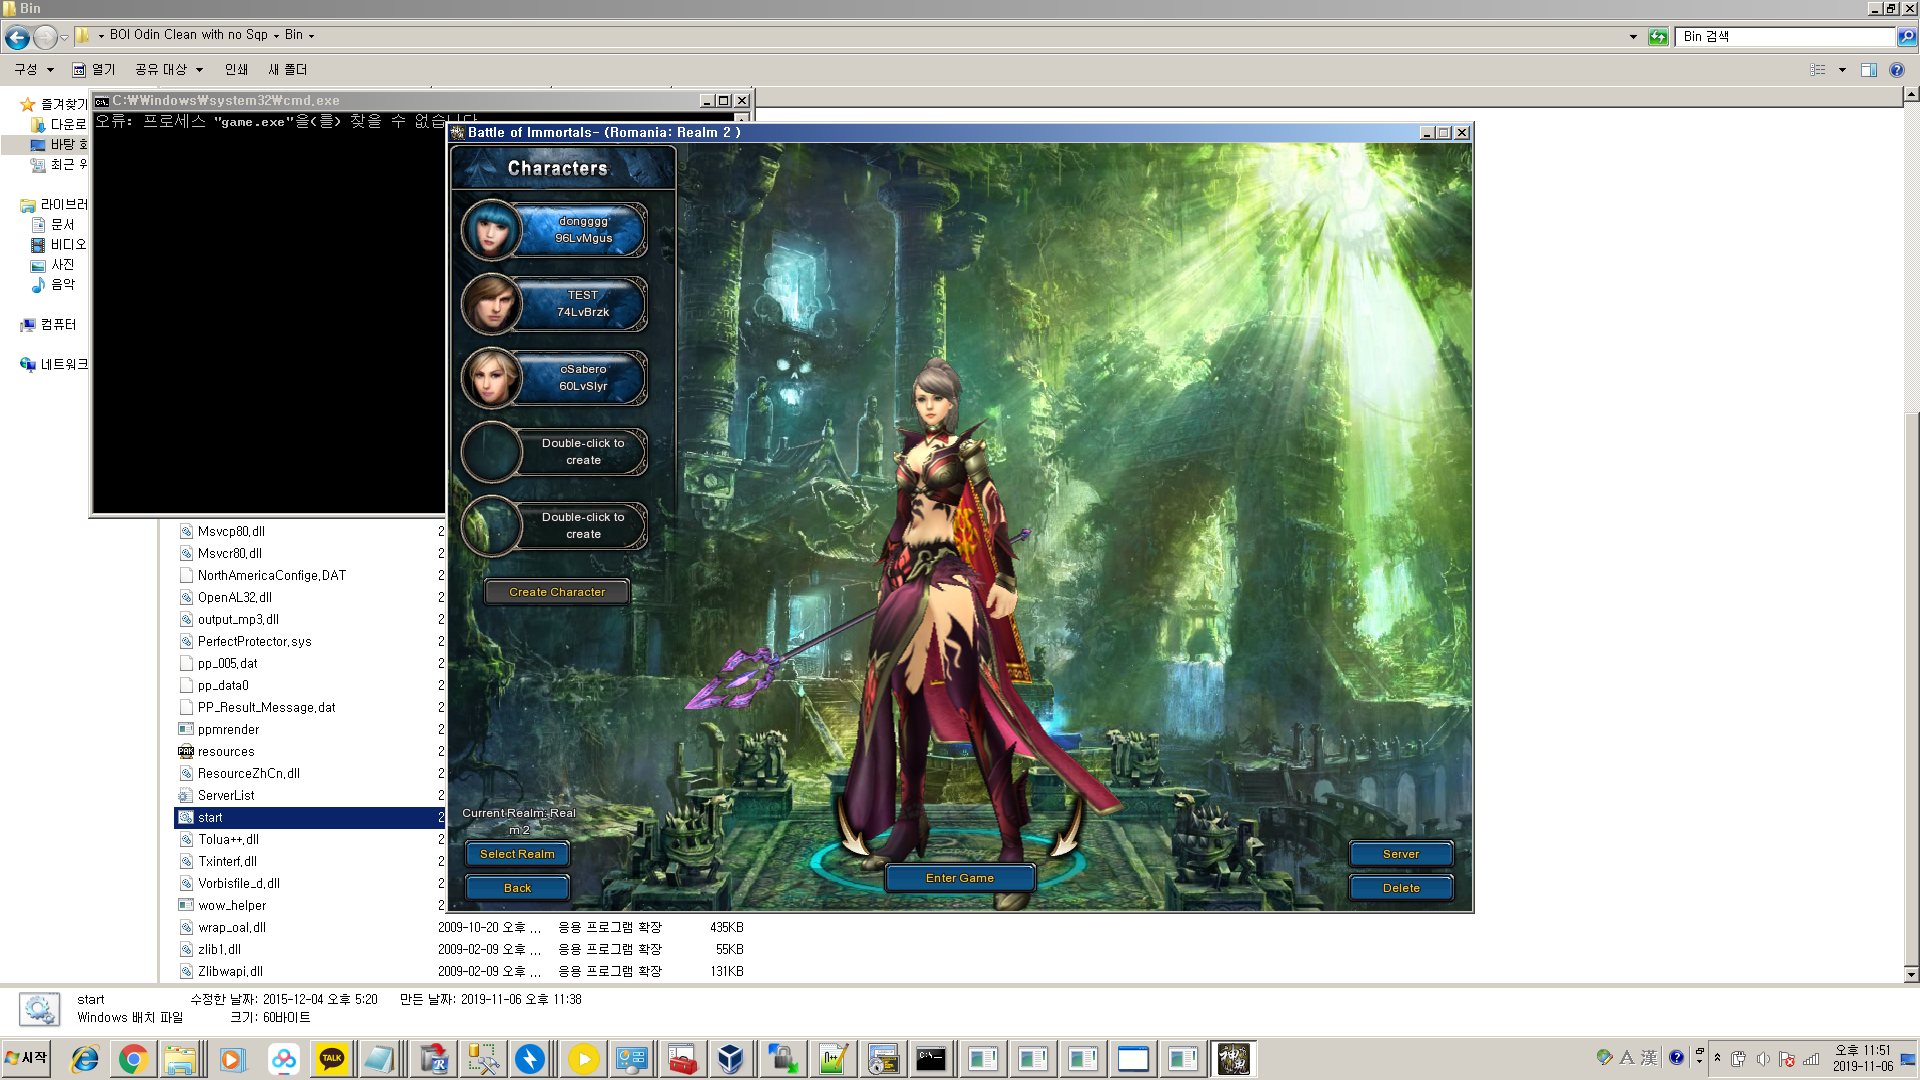Click the 새 폴더 (New folder) menu item
Image resolution: width=1920 pixels, height=1080 pixels.
(x=288, y=70)
